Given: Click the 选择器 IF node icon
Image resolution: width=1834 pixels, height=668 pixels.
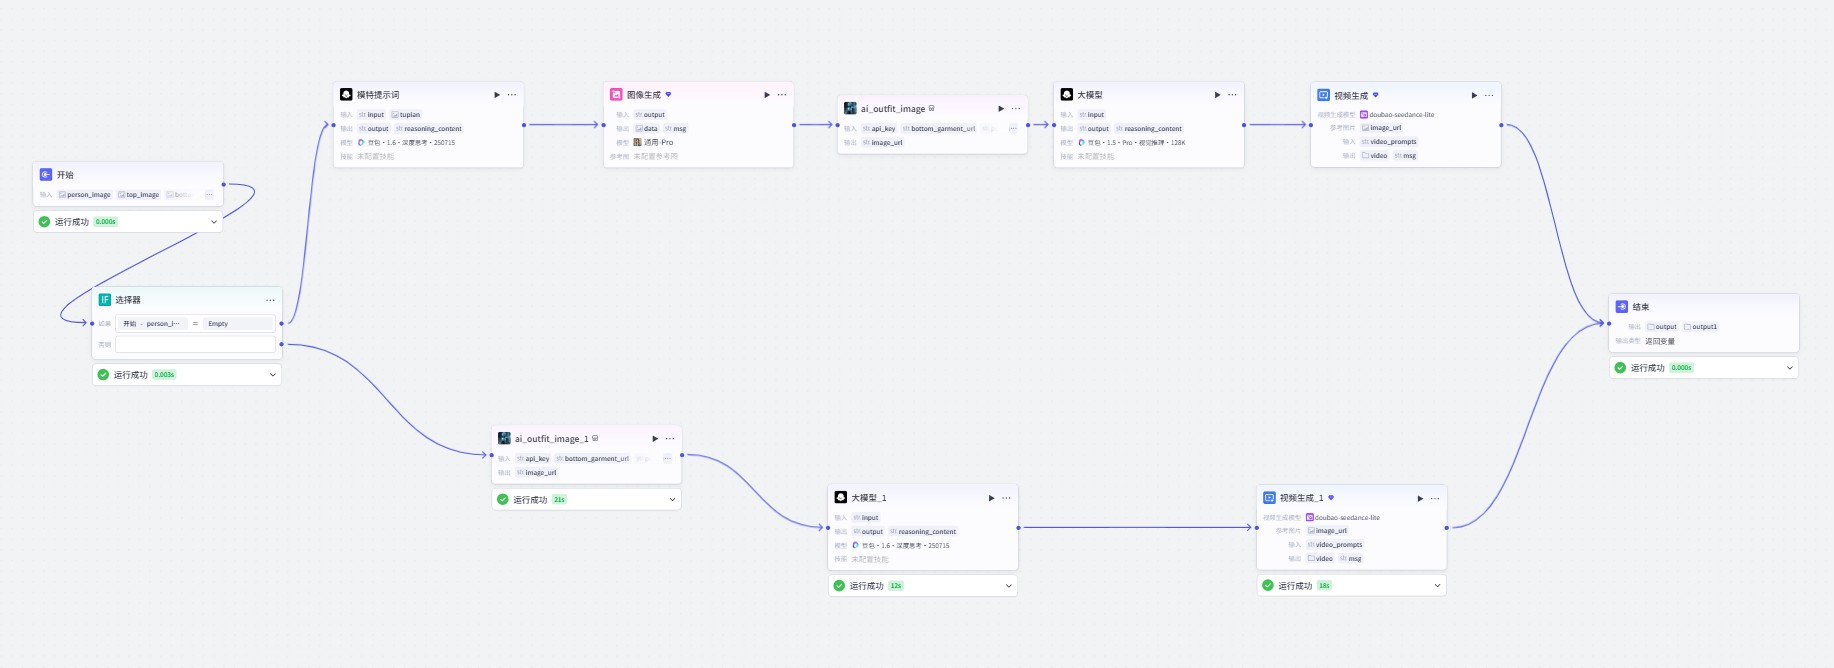Looking at the screenshot, I should (x=105, y=300).
